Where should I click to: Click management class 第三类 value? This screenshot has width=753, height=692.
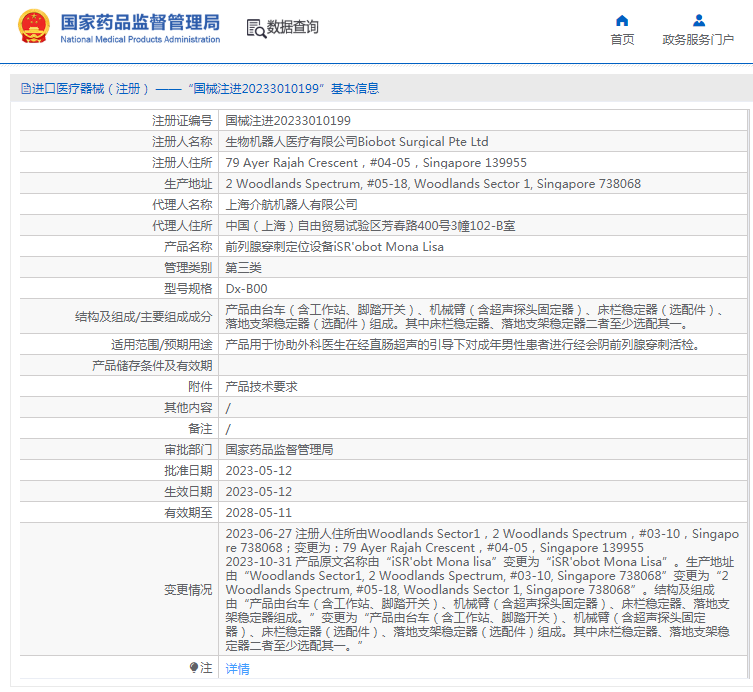coord(243,268)
